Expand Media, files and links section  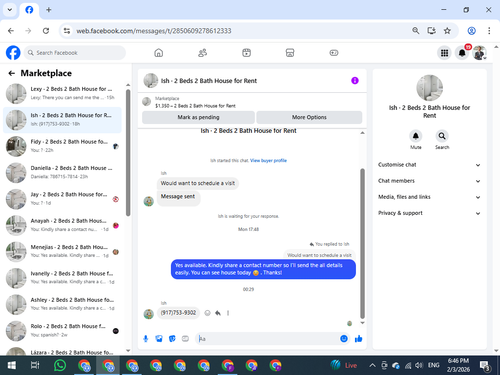click(x=429, y=197)
